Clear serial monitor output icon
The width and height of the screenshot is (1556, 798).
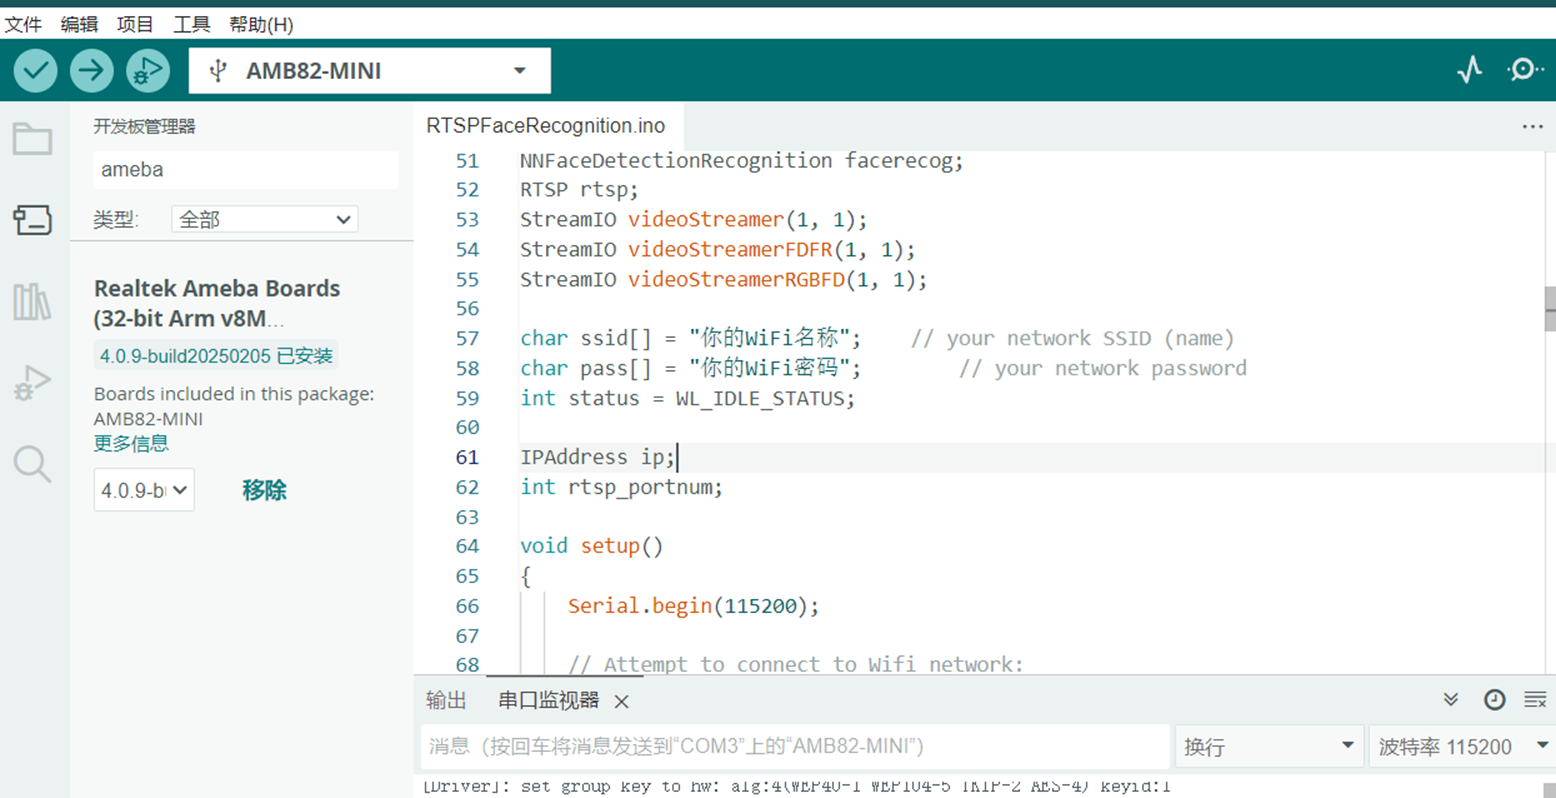point(1535,700)
